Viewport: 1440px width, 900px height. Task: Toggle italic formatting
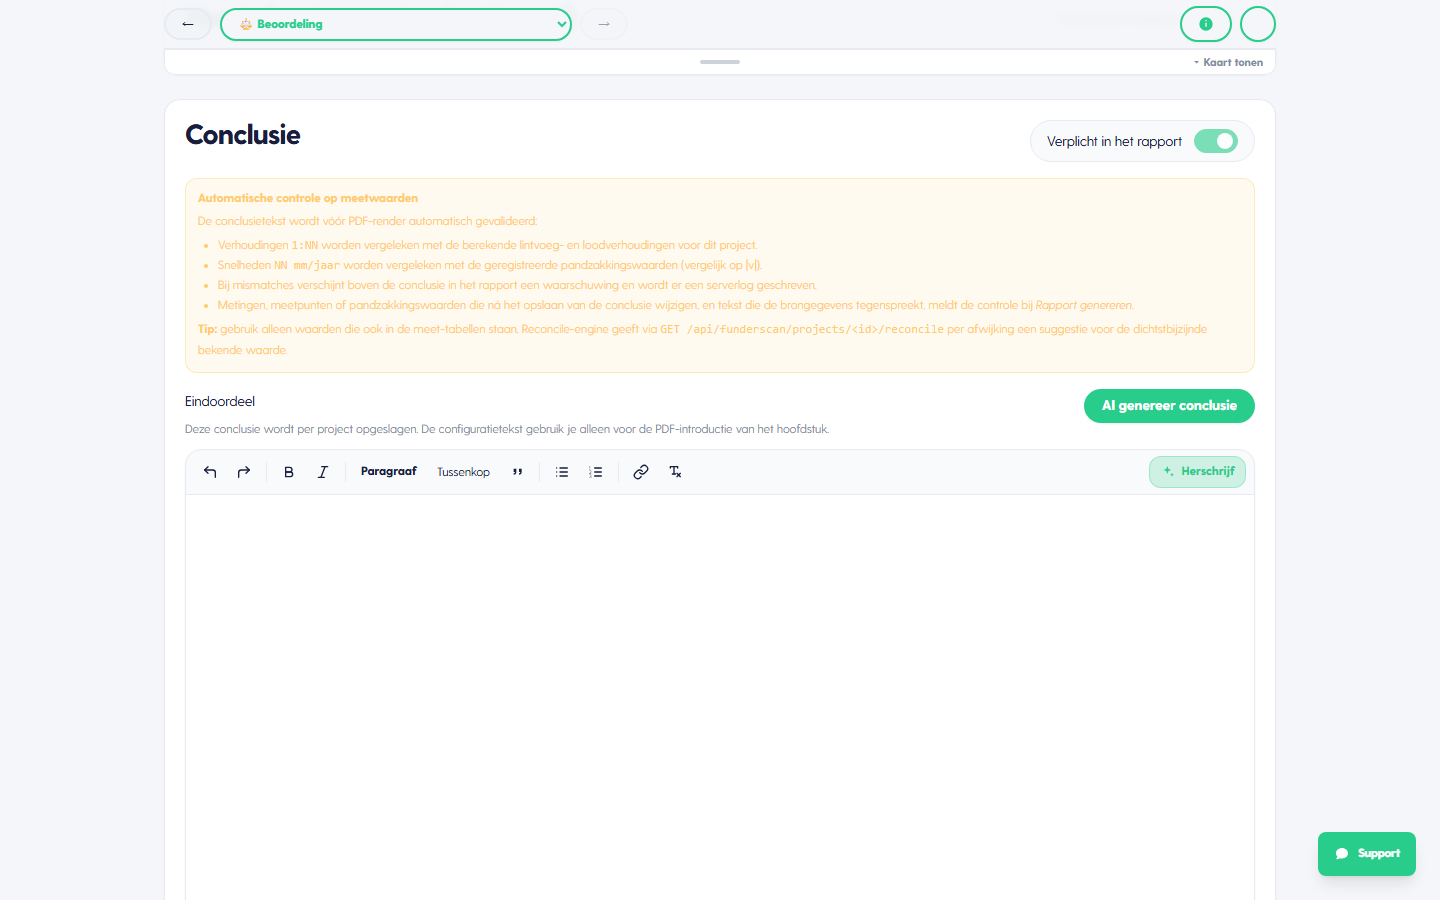coord(323,472)
